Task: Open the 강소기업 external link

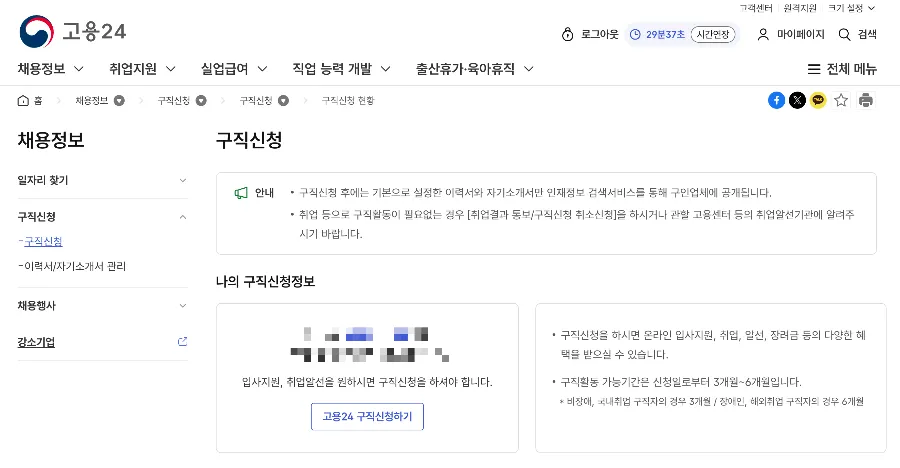Action: point(102,342)
